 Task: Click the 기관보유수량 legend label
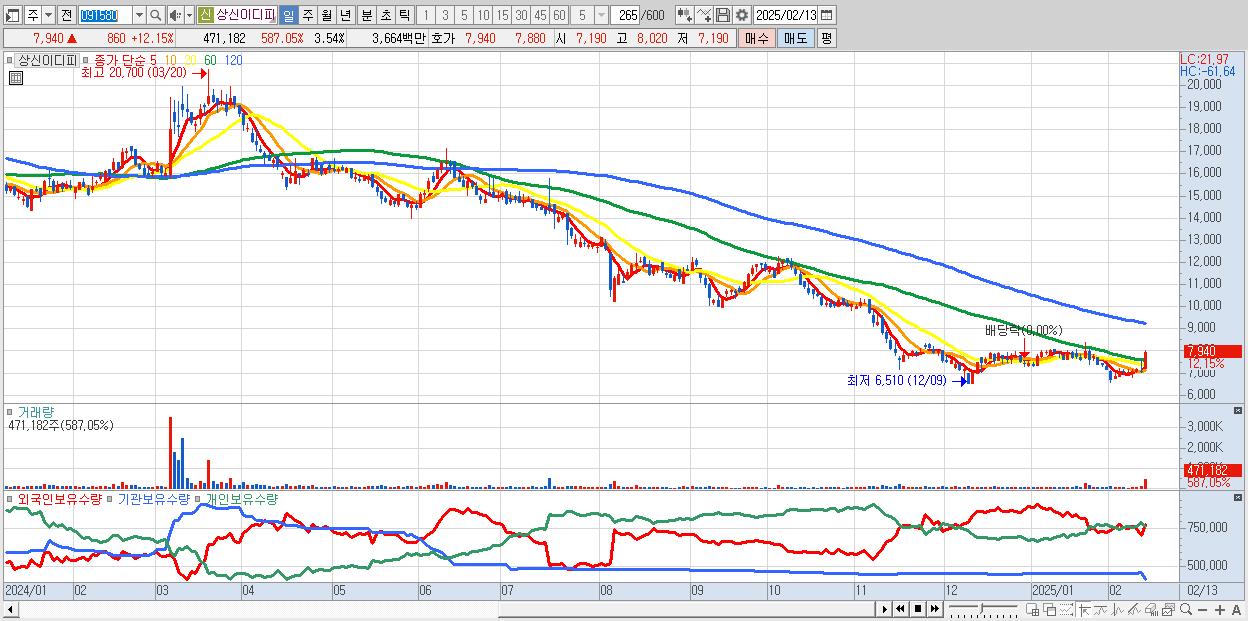tap(153, 498)
